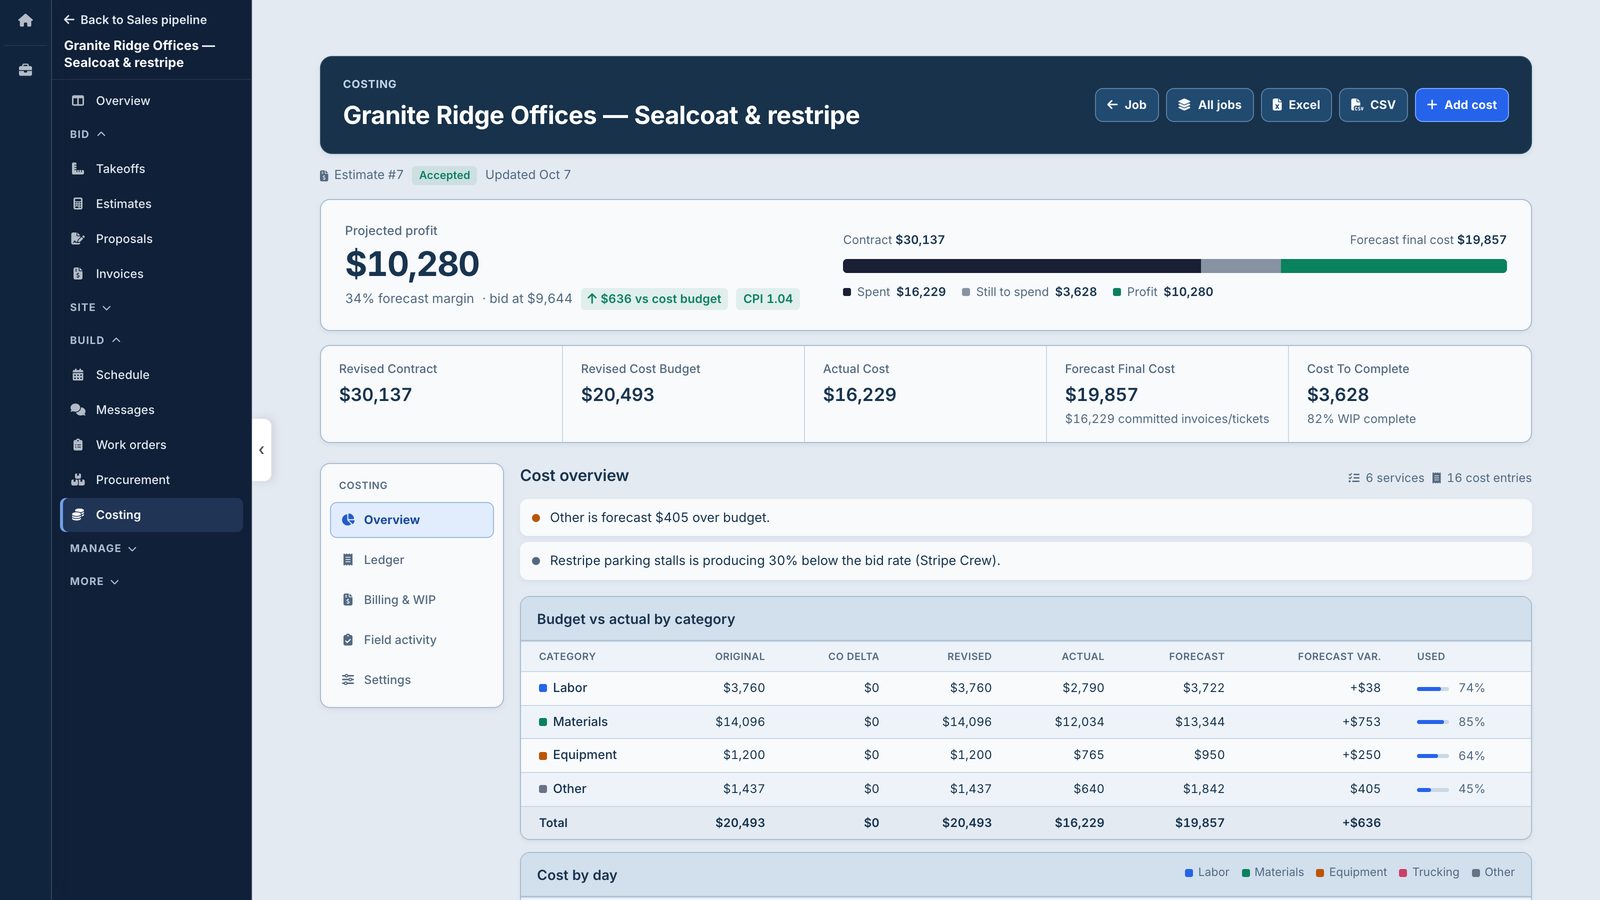This screenshot has height=900, width=1600.
Task: Open the Takeoffs page
Action: click(x=151, y=169)
